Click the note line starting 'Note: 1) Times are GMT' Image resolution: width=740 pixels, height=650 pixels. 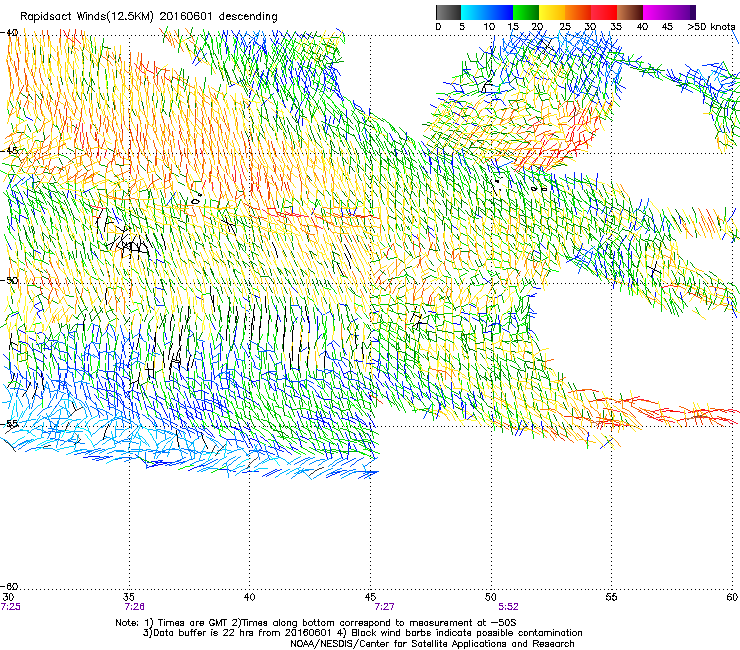316,623
